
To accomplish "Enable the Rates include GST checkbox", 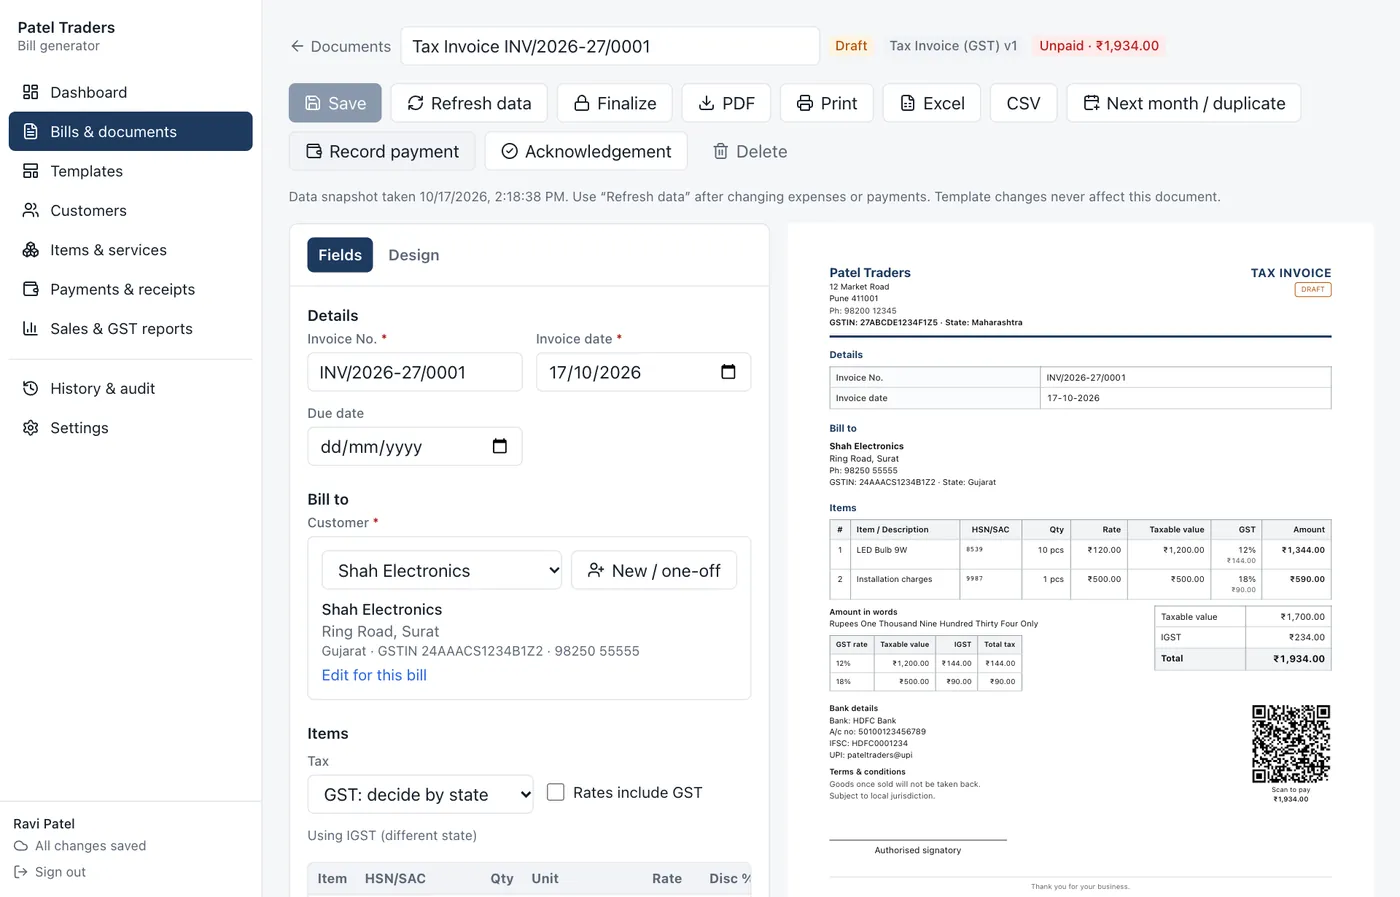I will (556, 792).
